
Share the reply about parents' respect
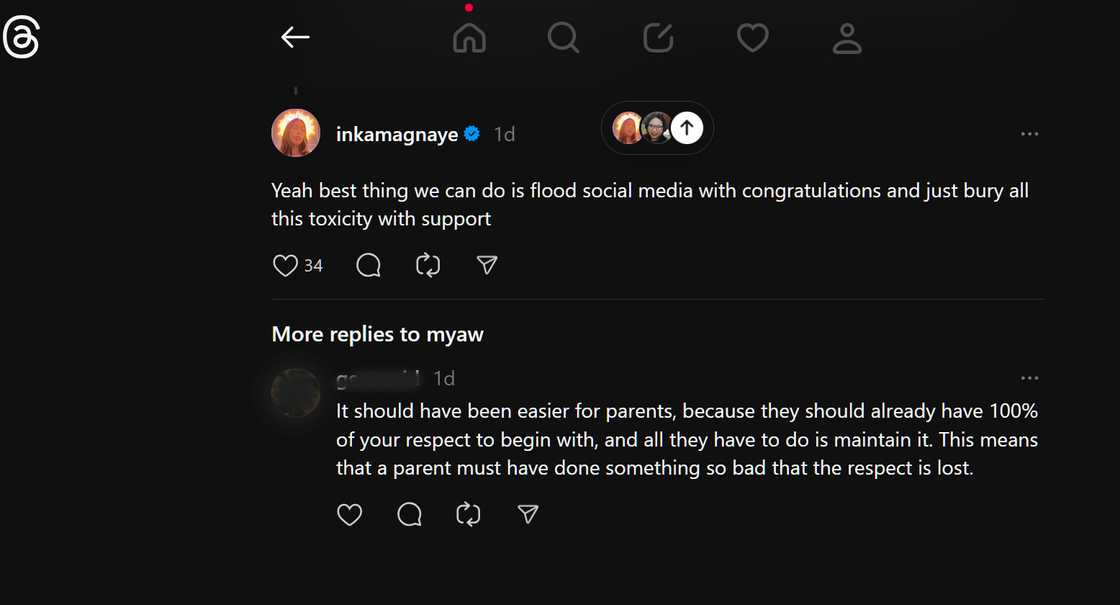(x=528, y=514)
